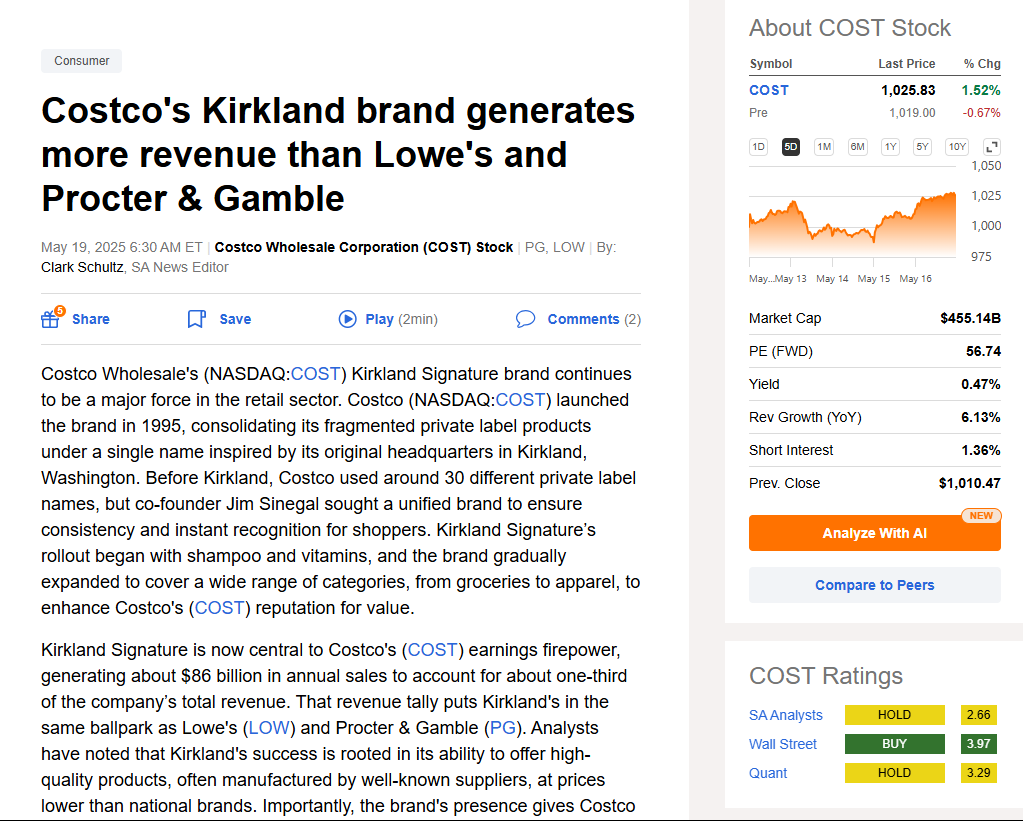Click the 3.97 Wall Street score

(979, 743)
